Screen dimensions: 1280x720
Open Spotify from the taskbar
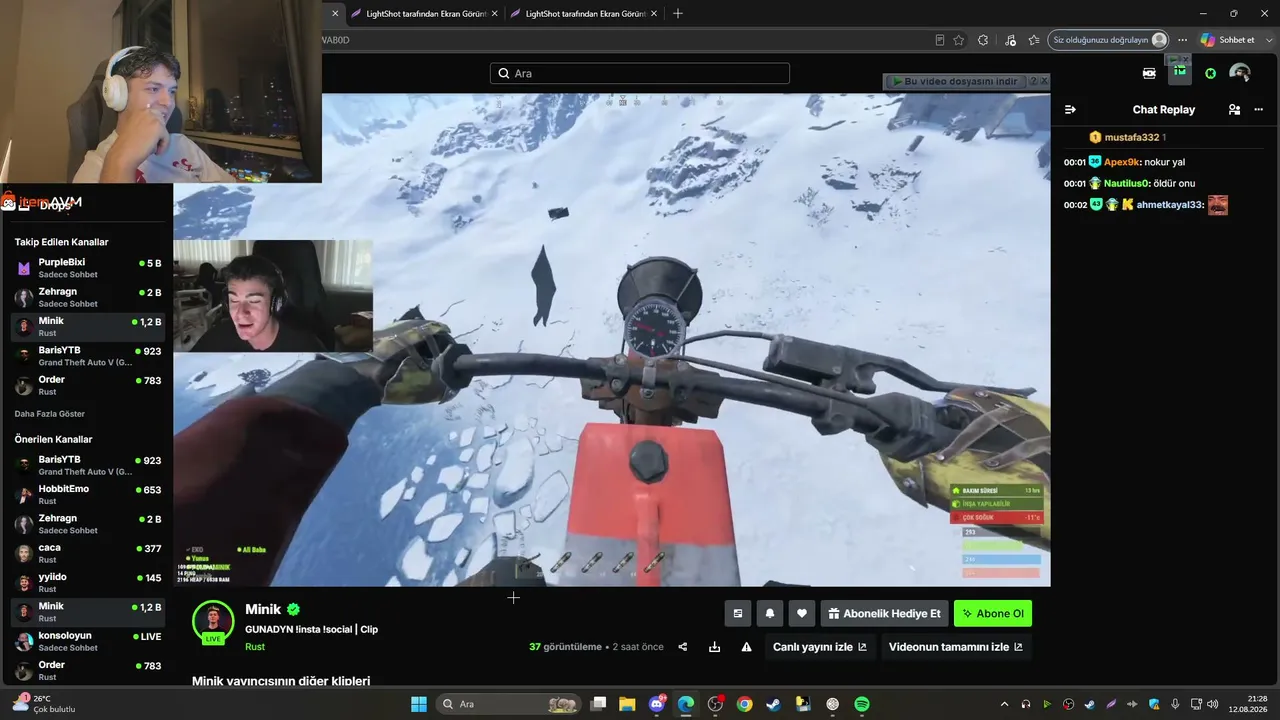tap(862, 704)
